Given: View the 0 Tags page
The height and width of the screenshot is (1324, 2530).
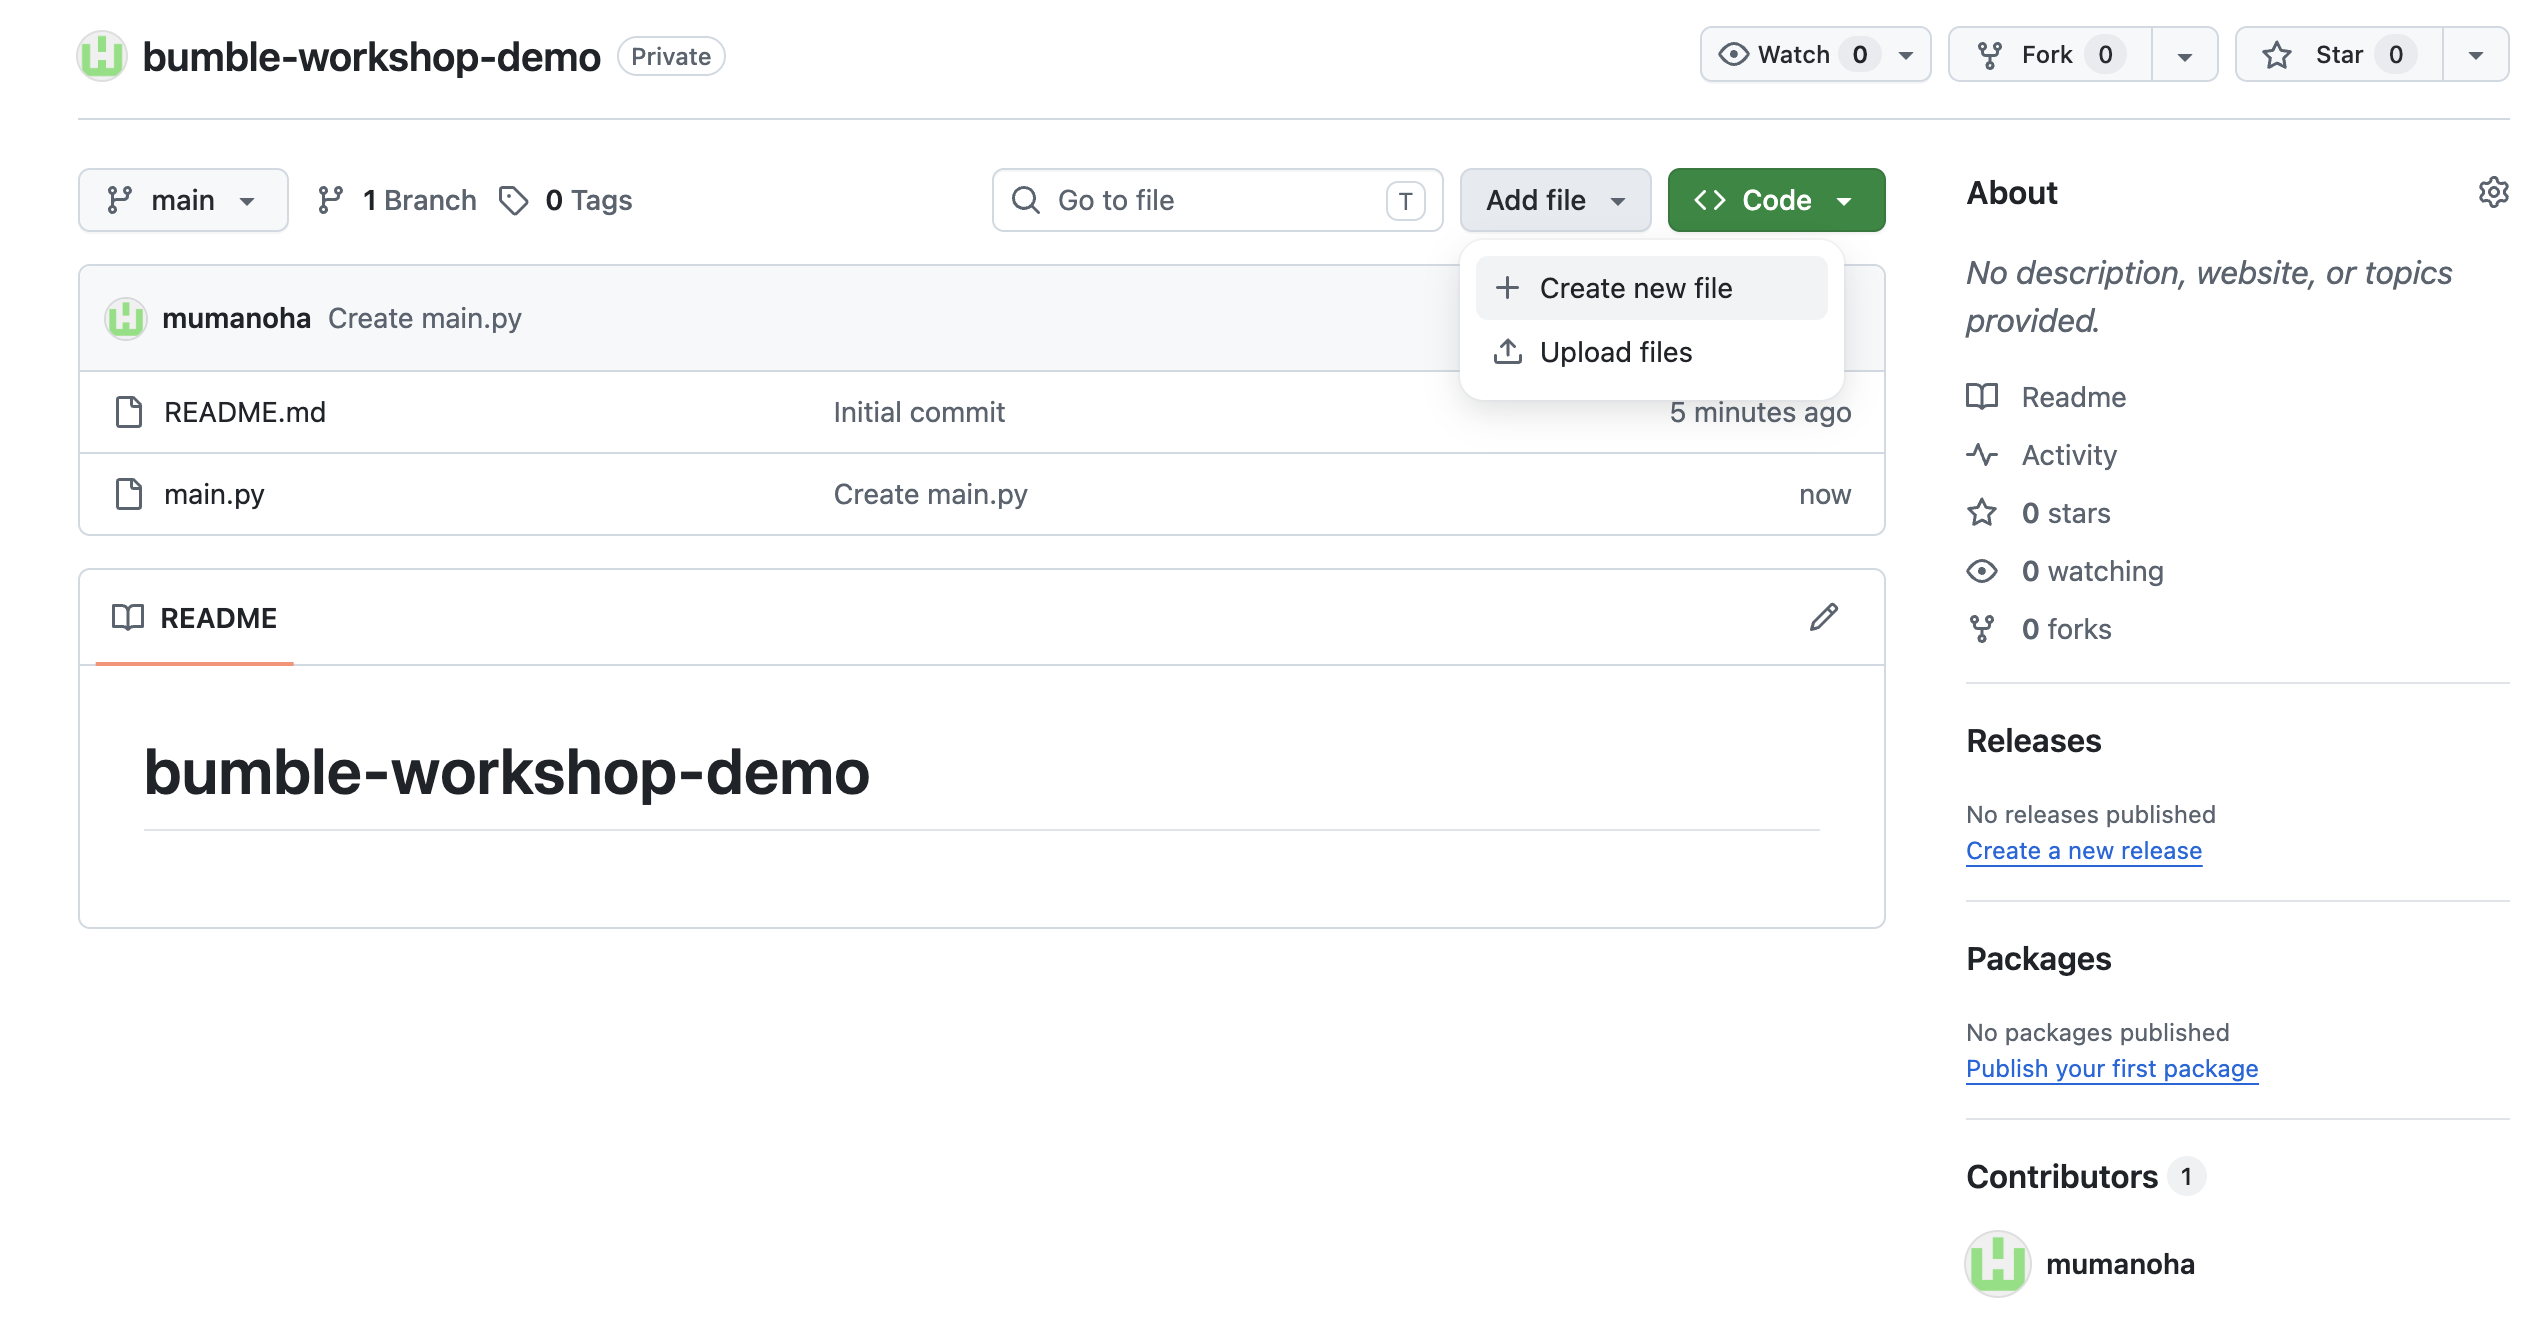Looking at the screenshot, I should click(566, 200).
